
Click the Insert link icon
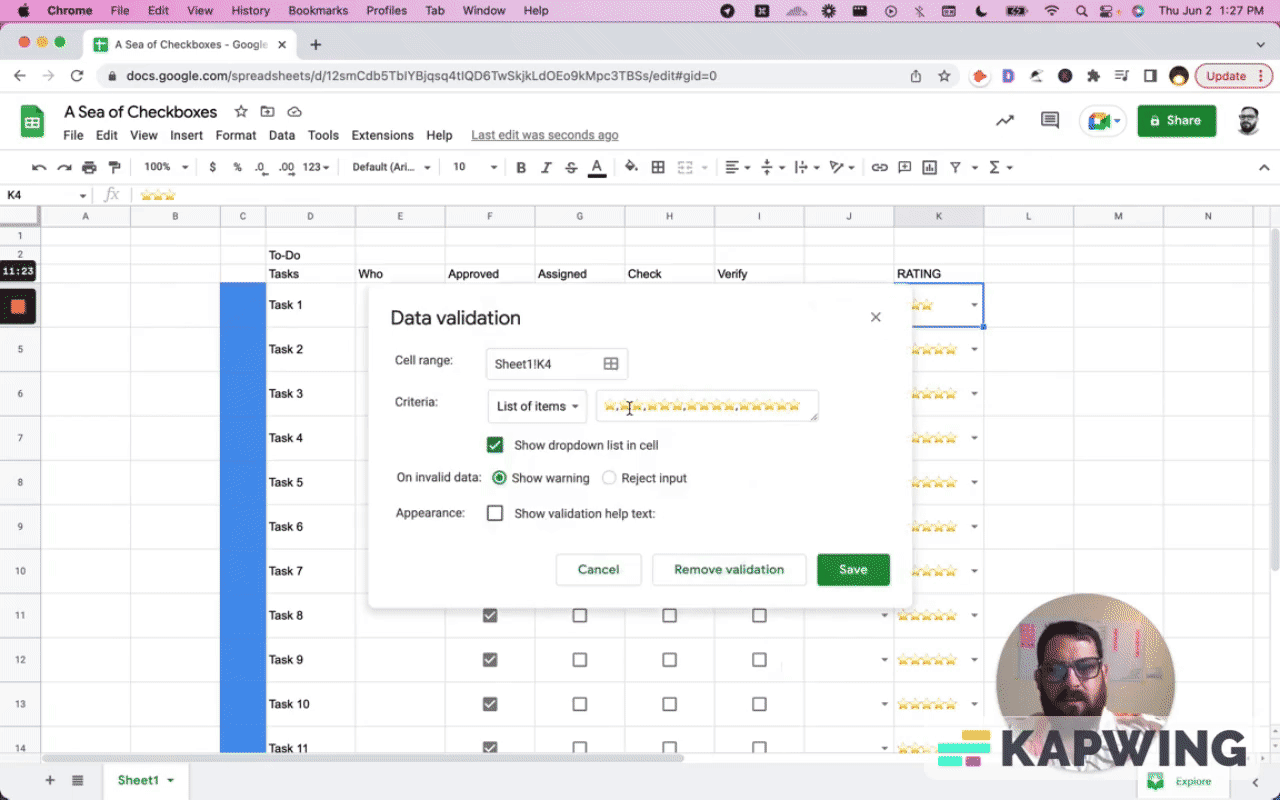click(879, 167)
